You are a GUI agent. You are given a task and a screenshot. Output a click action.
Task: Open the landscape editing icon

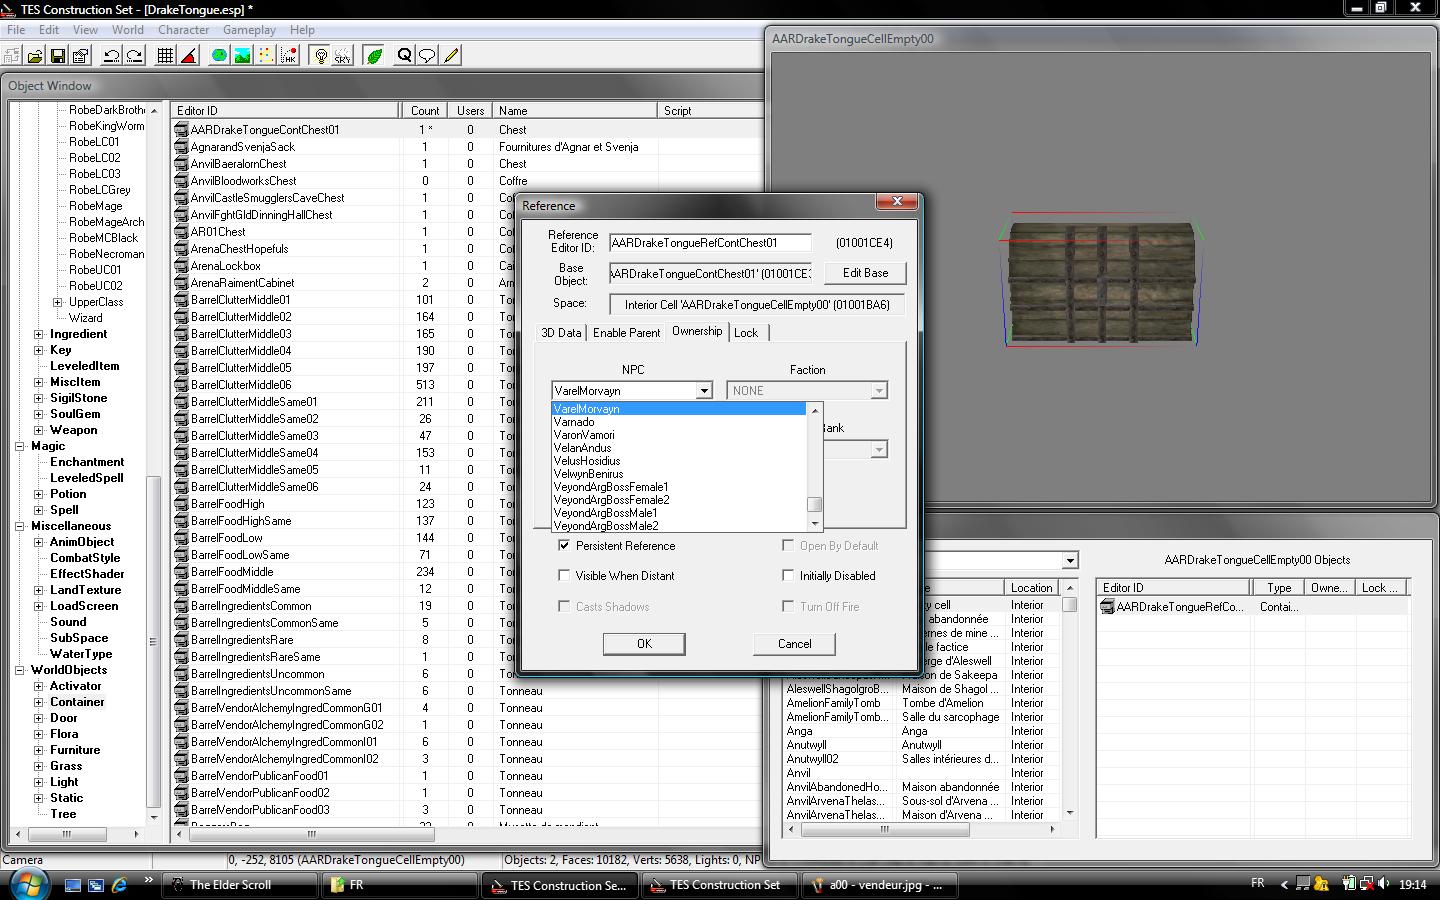242,56
